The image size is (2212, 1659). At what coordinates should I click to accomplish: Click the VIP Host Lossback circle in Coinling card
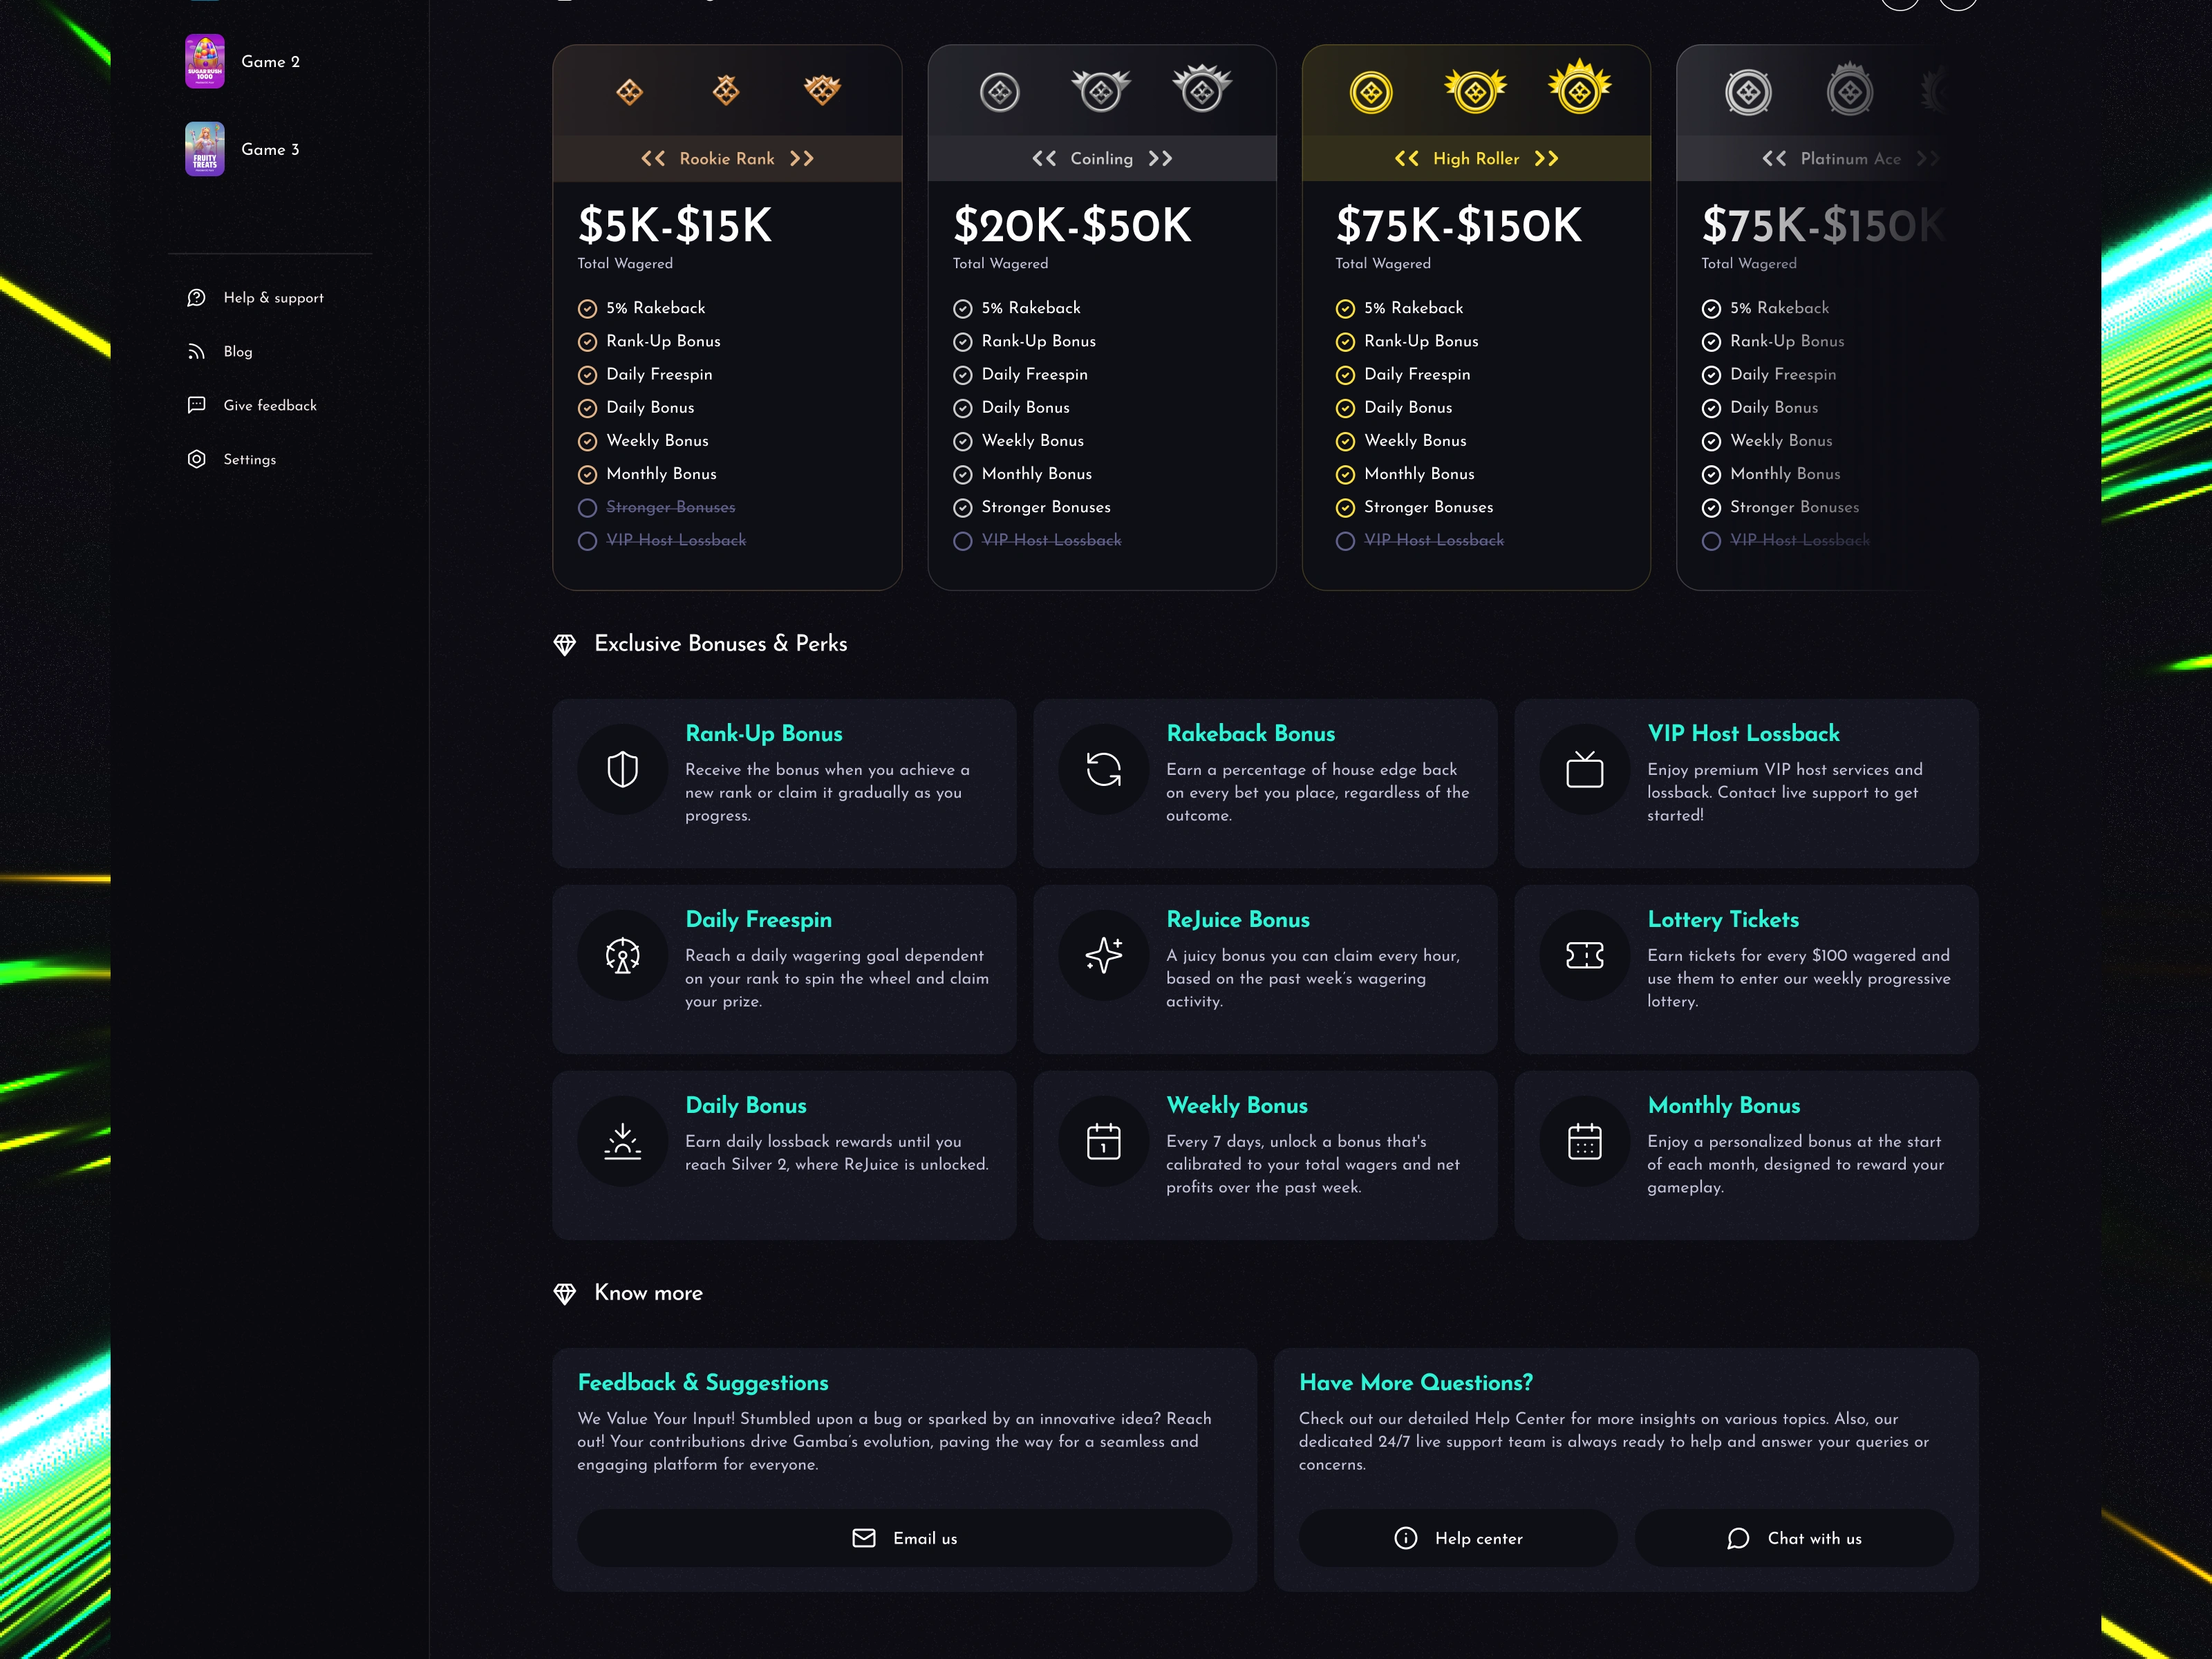[x=962, y=541]
